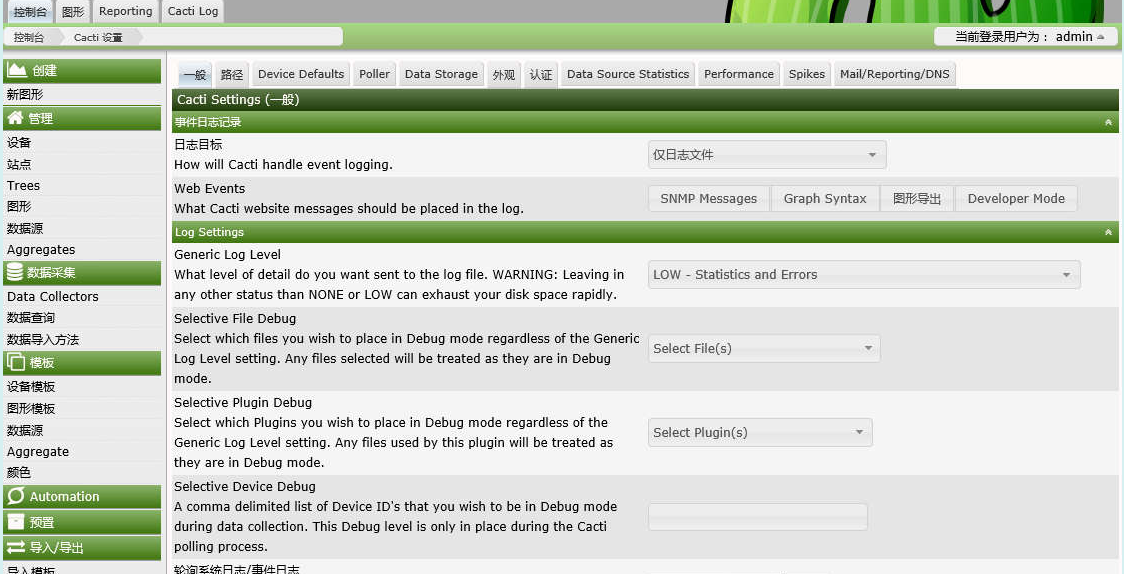Click the 模板 copy icon in sidebar
The image size is (1124, 574).
pyautogui.click(x=16, y=362)
